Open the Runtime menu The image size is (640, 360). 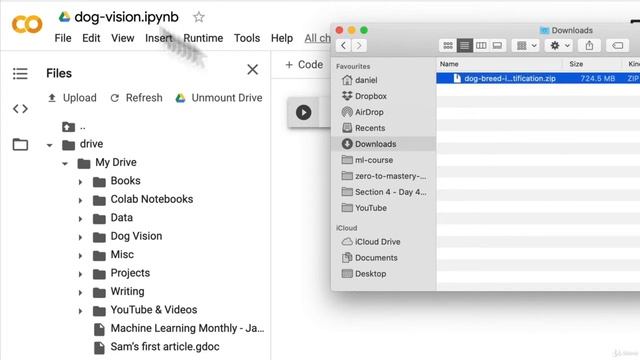coord(203,38)
